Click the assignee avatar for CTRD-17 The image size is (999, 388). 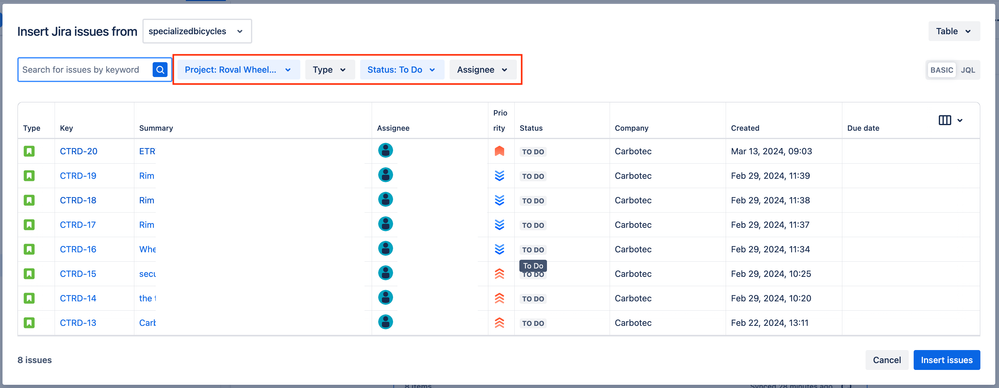(385, 224)
